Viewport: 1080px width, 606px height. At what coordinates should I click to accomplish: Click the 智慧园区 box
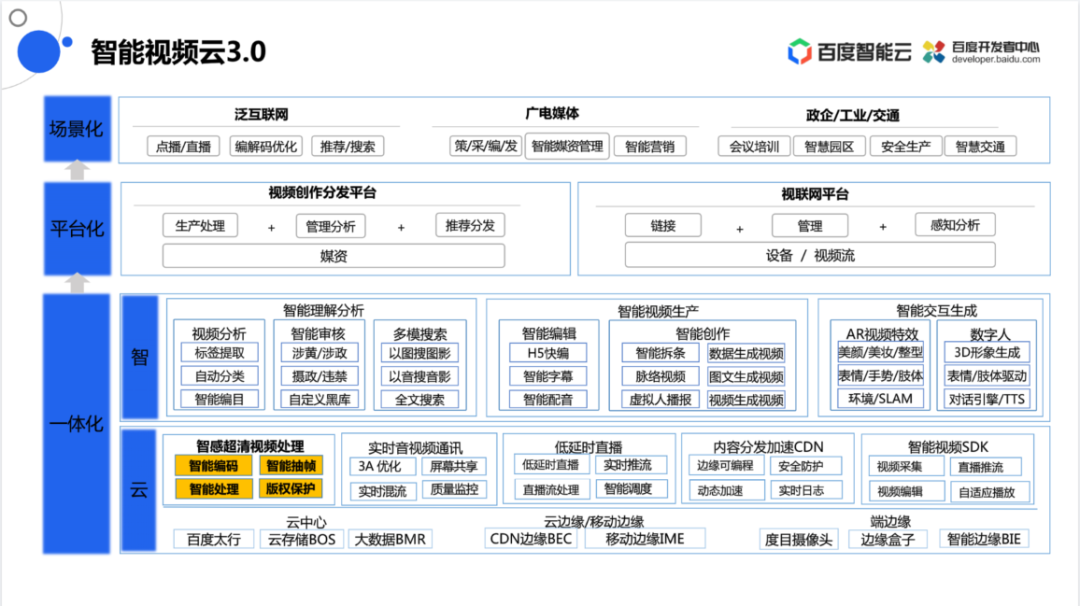[829, 146]
